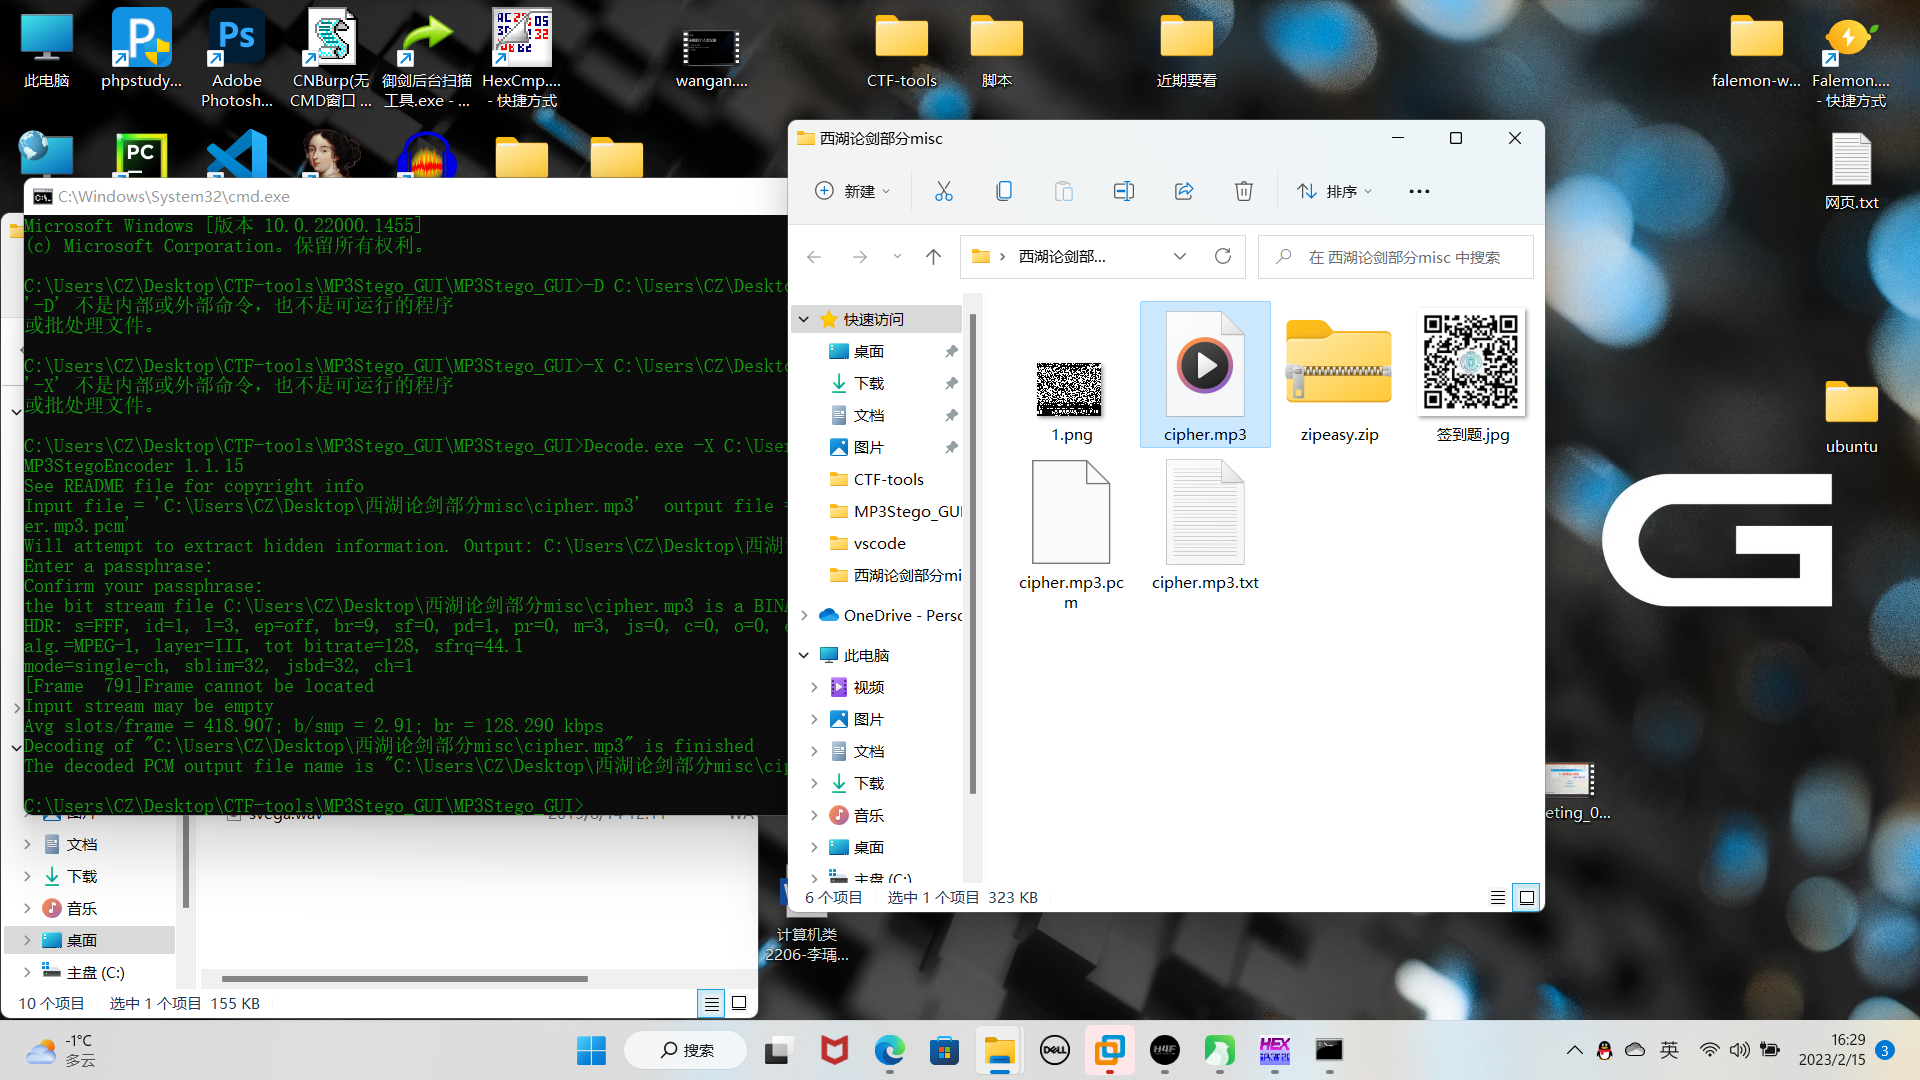Click the Copy icon in Explorer toolbar
Image resolution: width=1920 pixels, height=1080 pixels.
[x=1003, y=191]
